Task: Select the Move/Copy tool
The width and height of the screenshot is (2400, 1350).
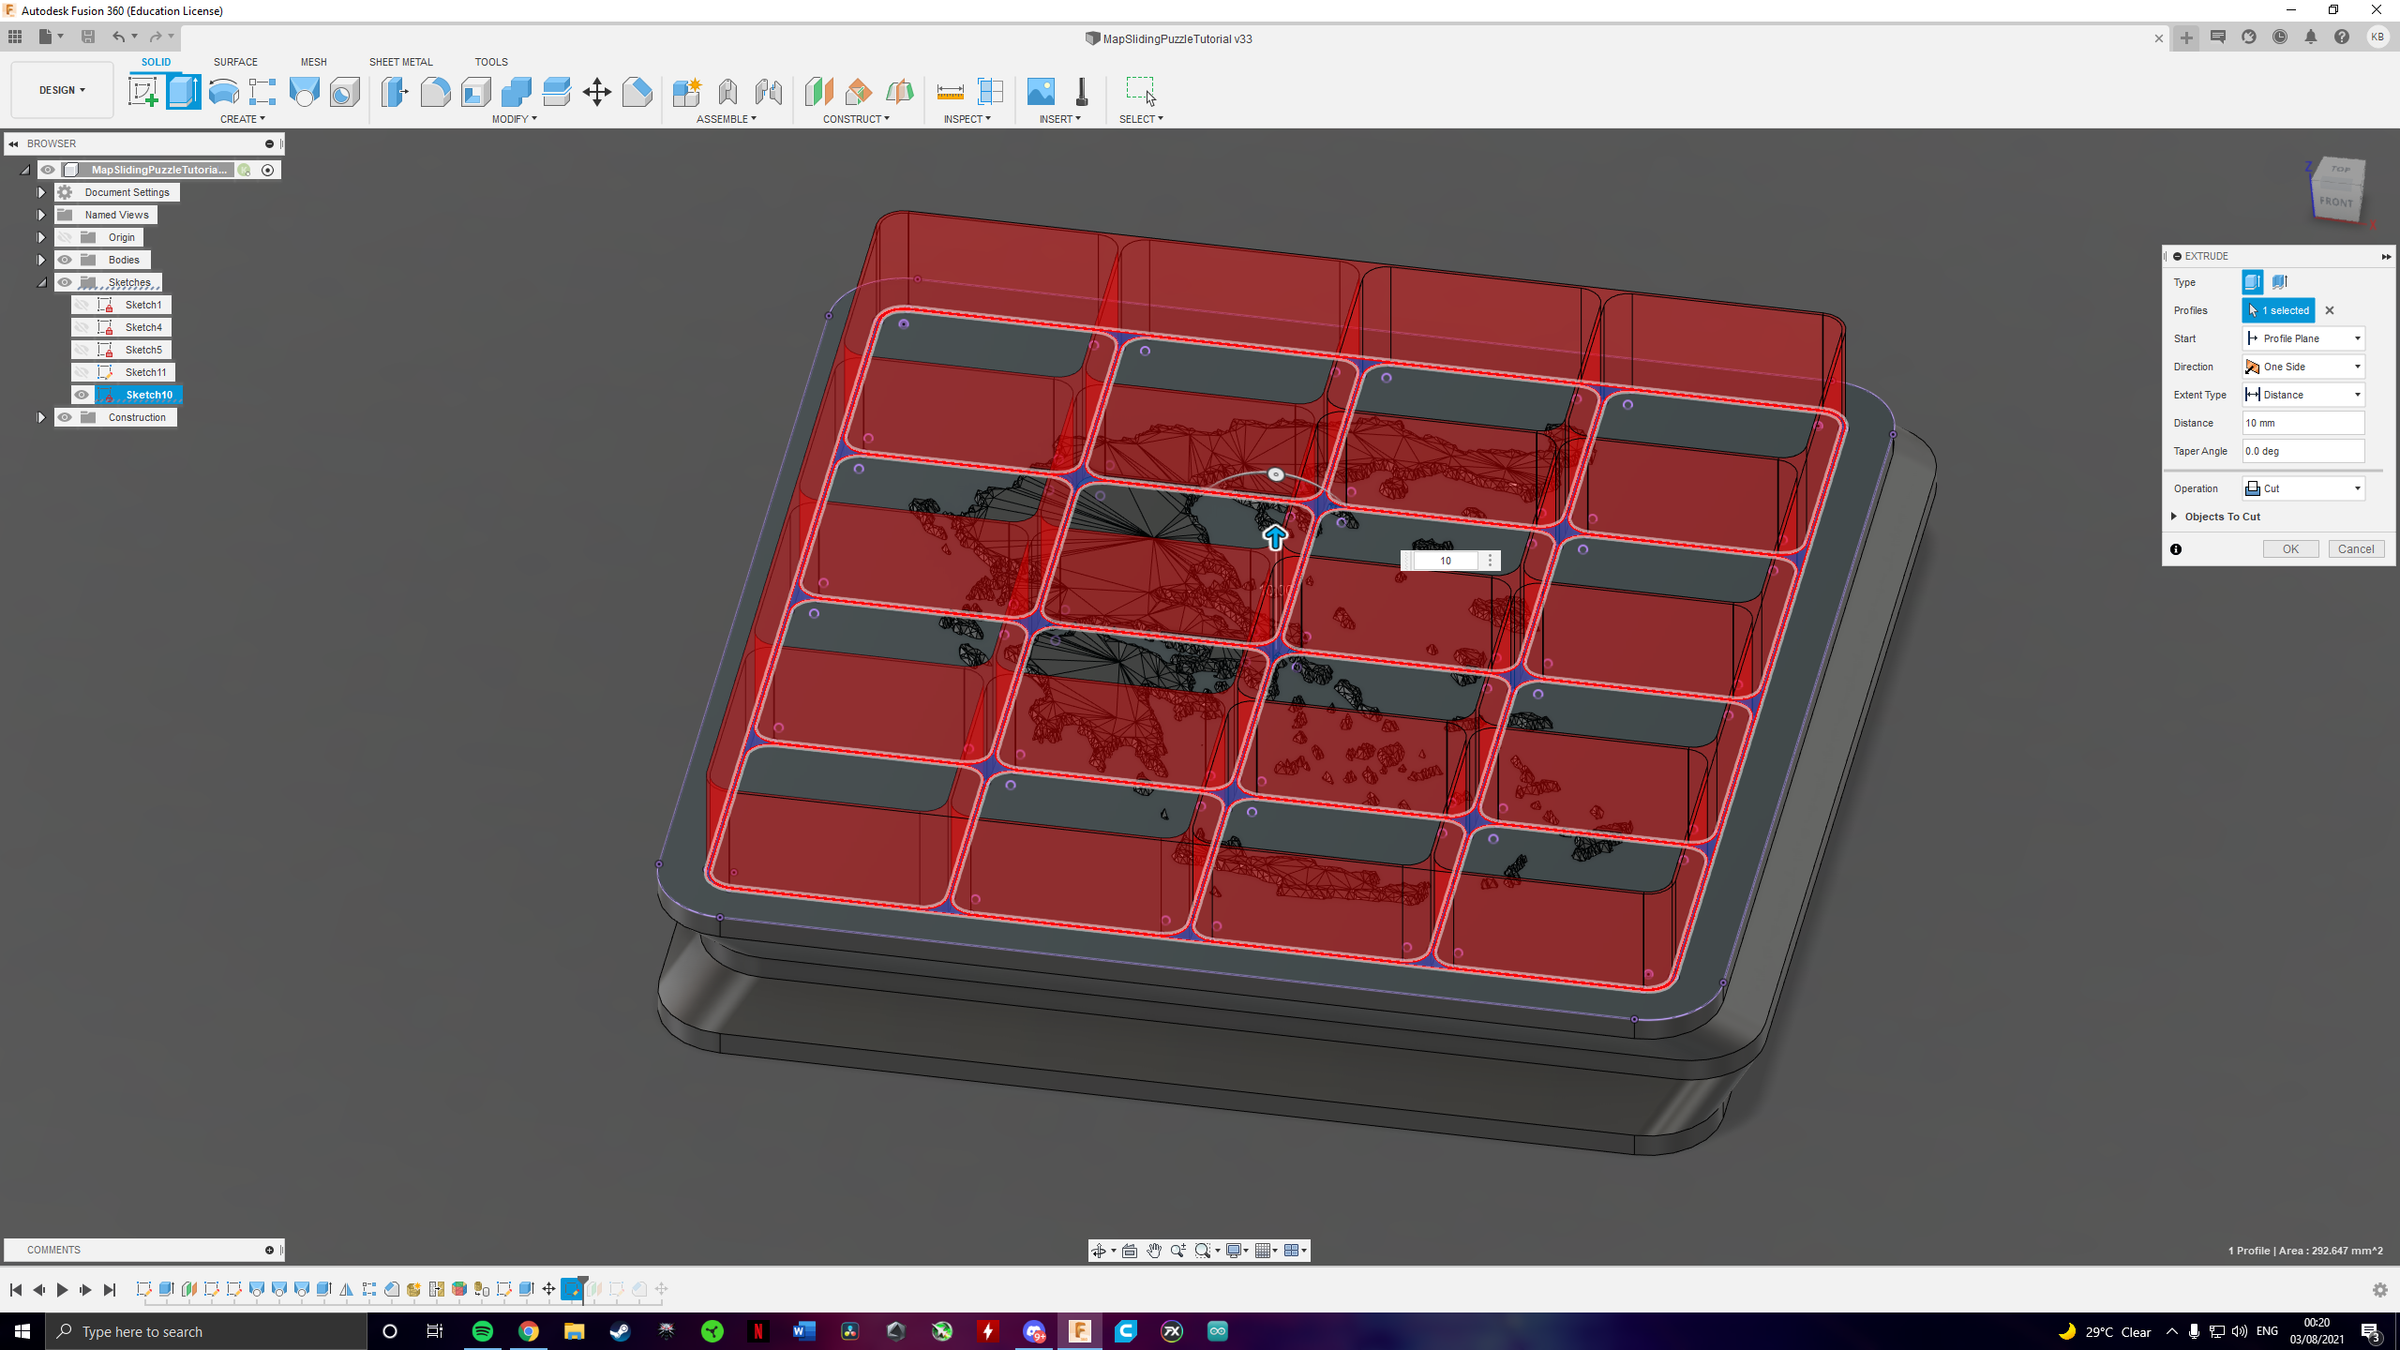Action: [597, 91]
